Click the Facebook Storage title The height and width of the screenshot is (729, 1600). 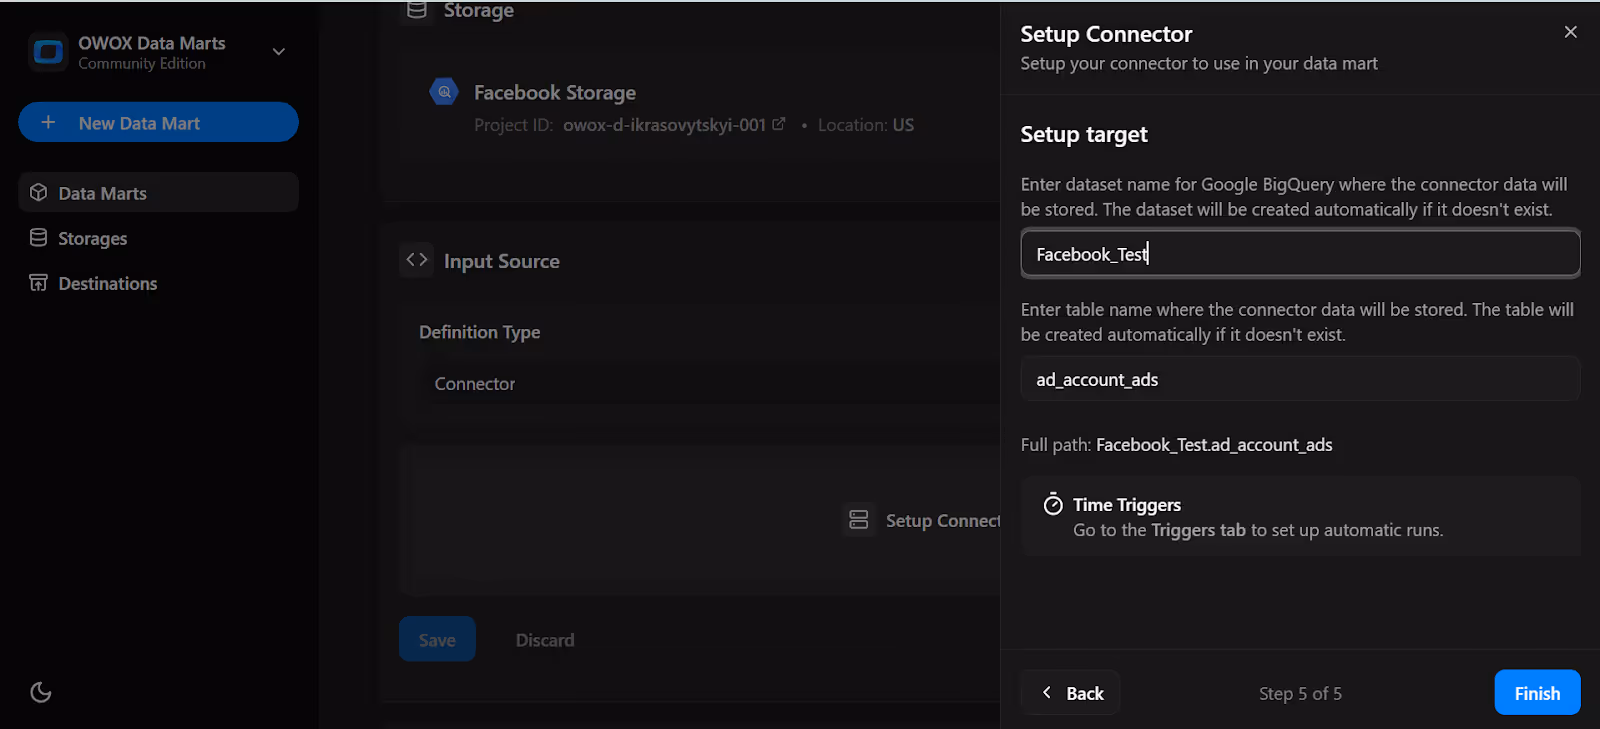[x=555, y=92]
